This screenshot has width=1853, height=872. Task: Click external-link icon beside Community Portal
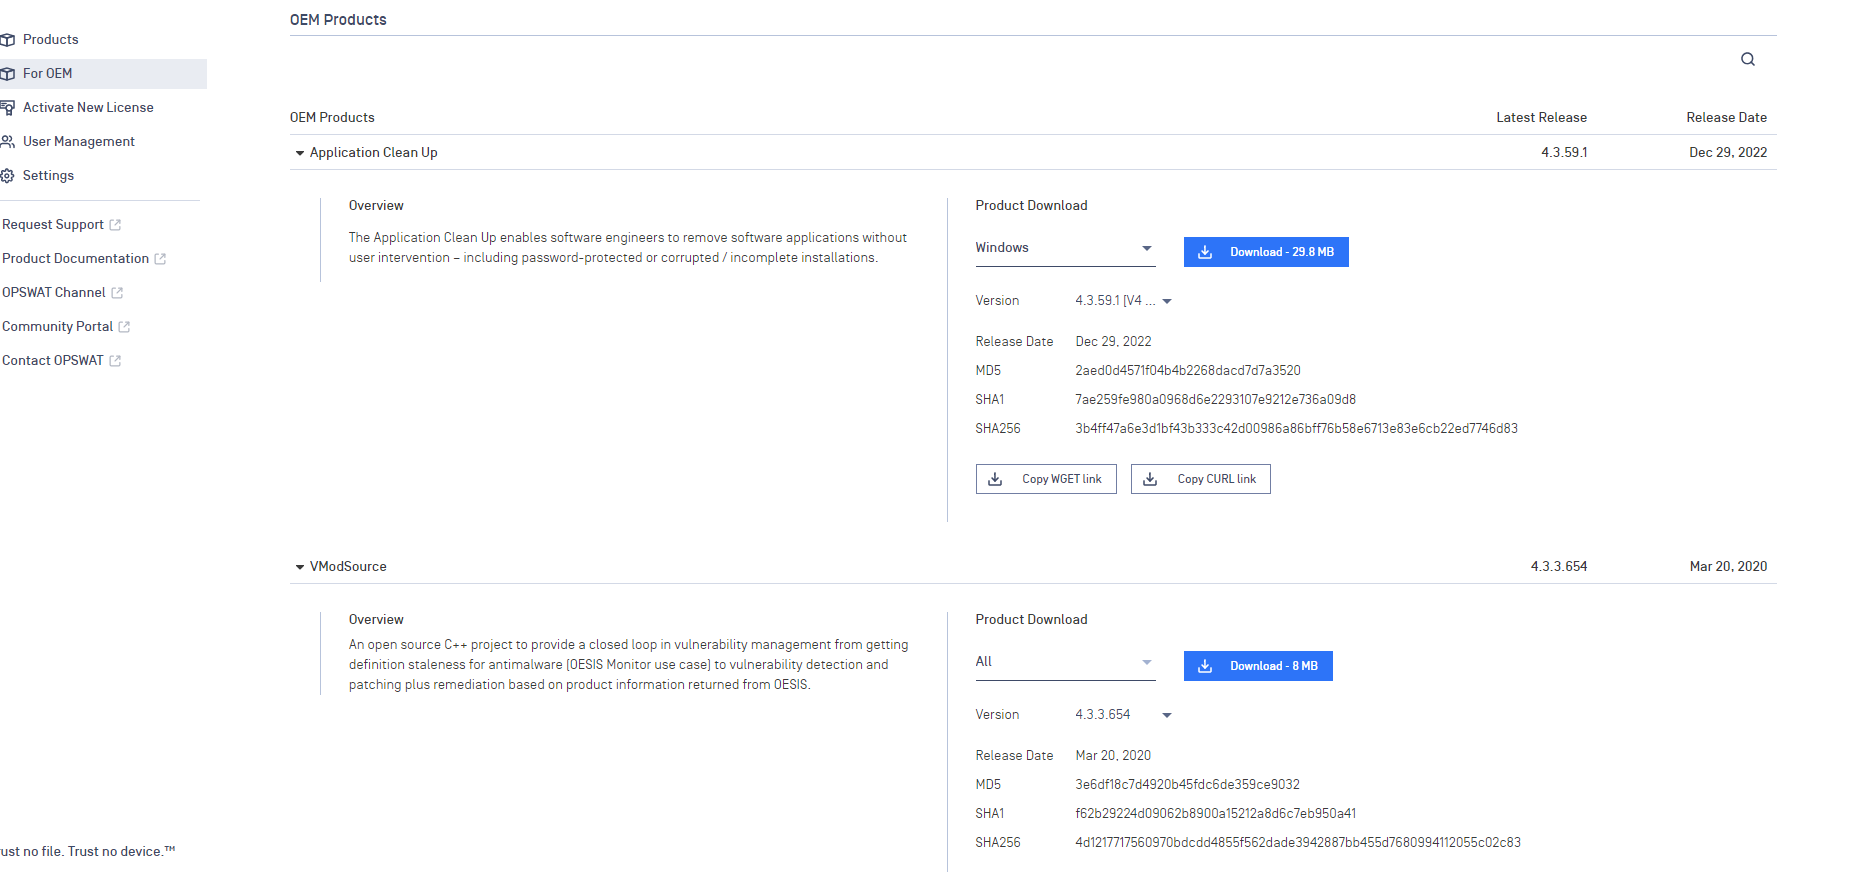[x=124, y=327]
